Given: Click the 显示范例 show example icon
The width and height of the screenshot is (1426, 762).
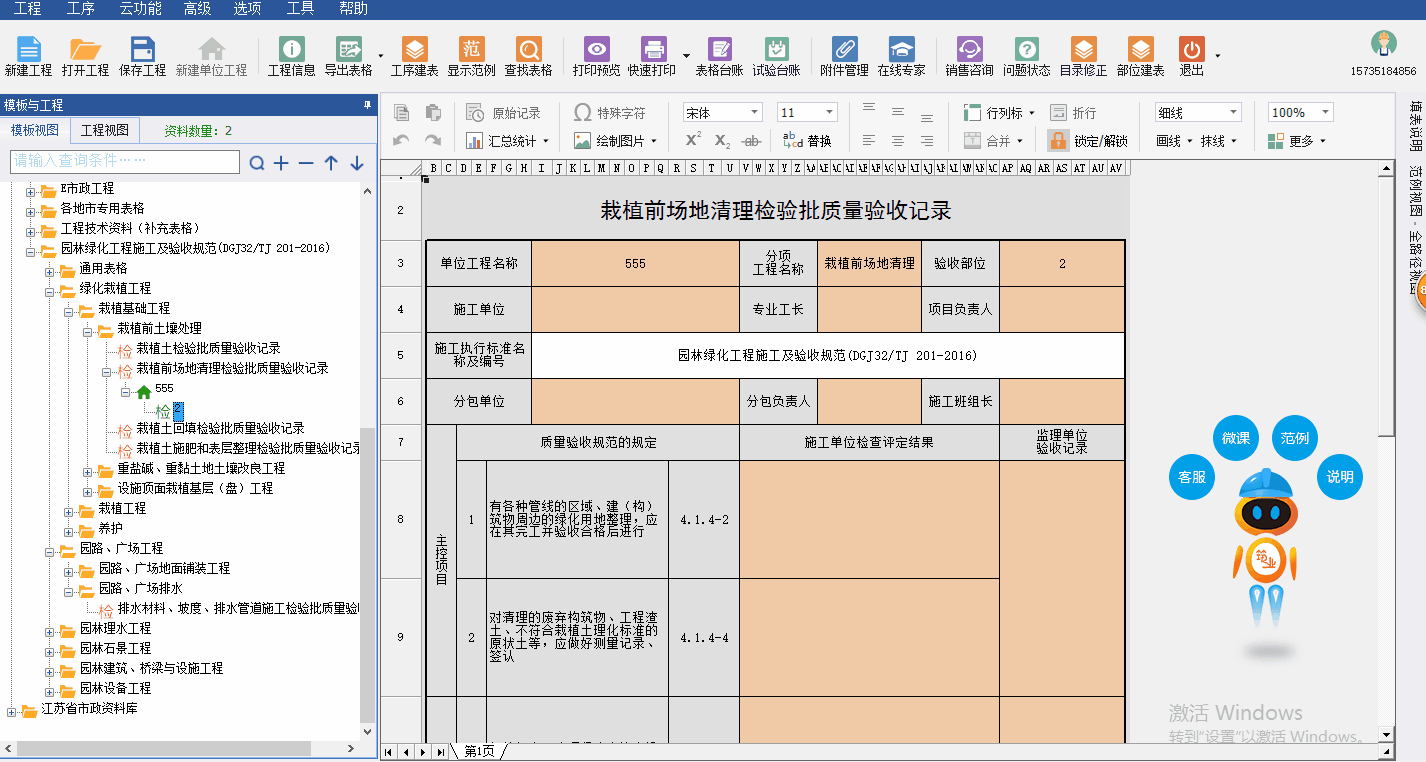Looking at the screenshot, I should click(x=471, y=56).
